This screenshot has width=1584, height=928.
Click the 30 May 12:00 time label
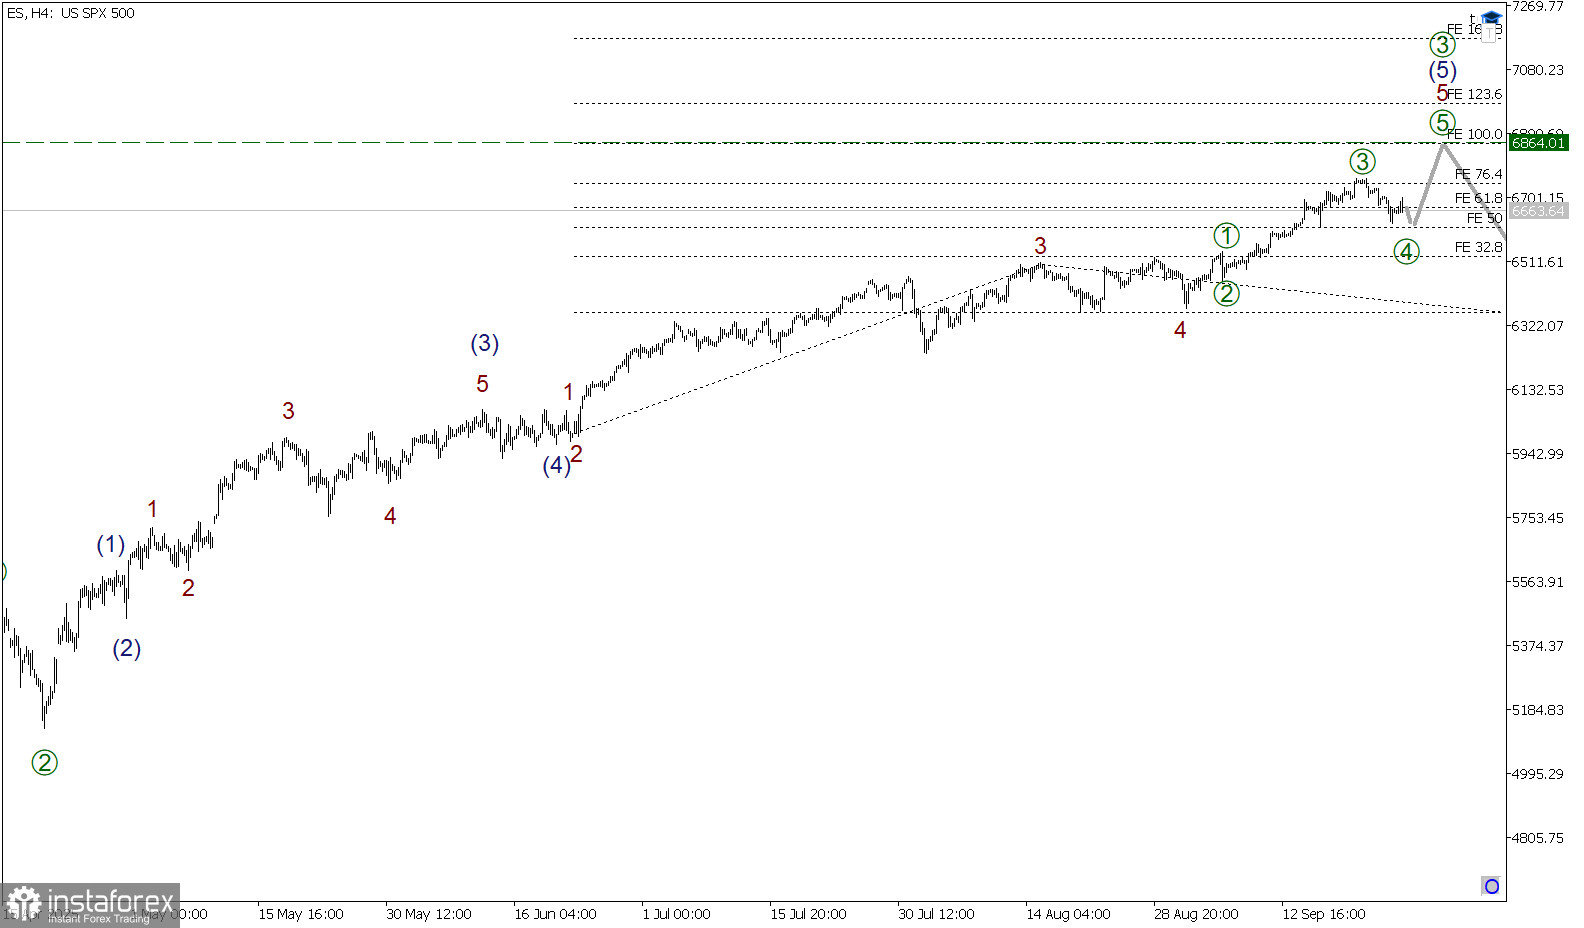(x=429, y=914)
